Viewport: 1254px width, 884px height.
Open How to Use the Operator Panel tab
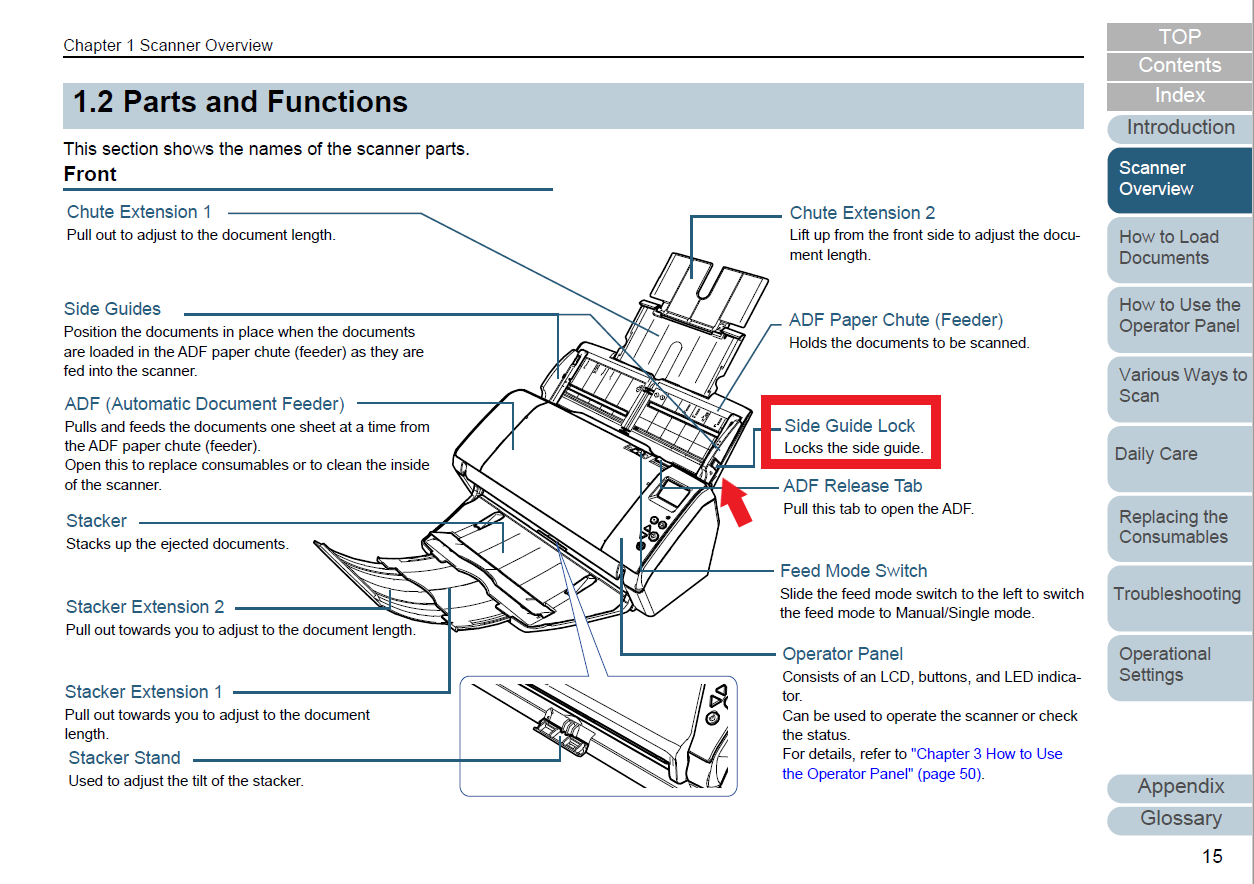click(x=1179, y=316)
